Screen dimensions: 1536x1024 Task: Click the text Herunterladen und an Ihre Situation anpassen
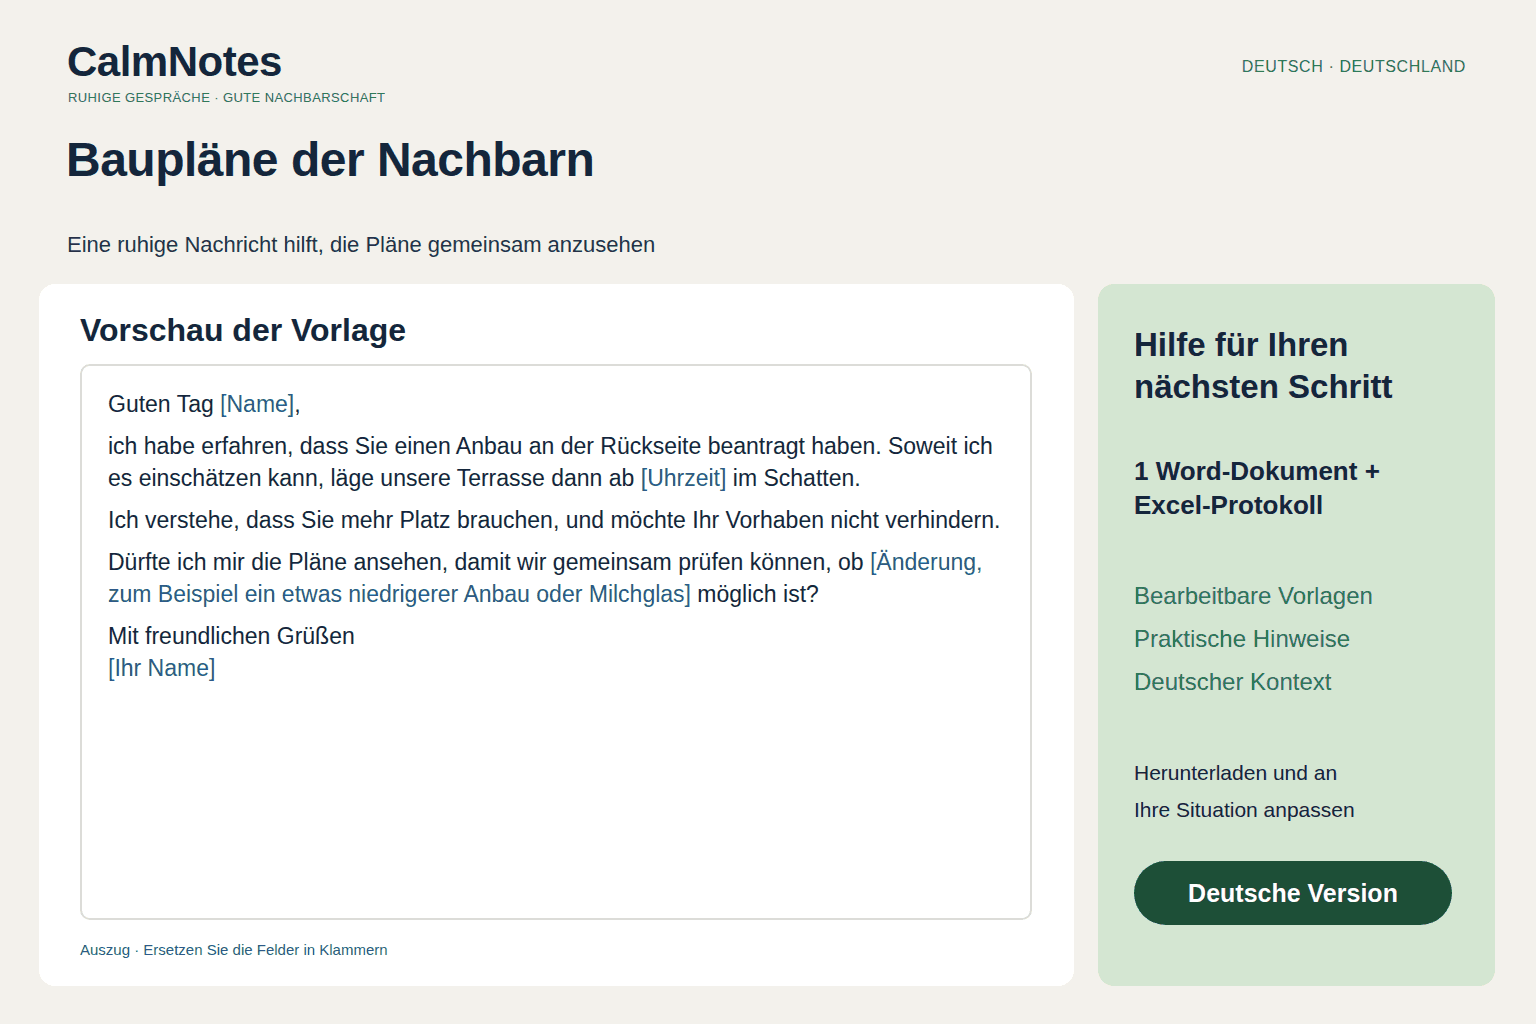point(1244,792)
